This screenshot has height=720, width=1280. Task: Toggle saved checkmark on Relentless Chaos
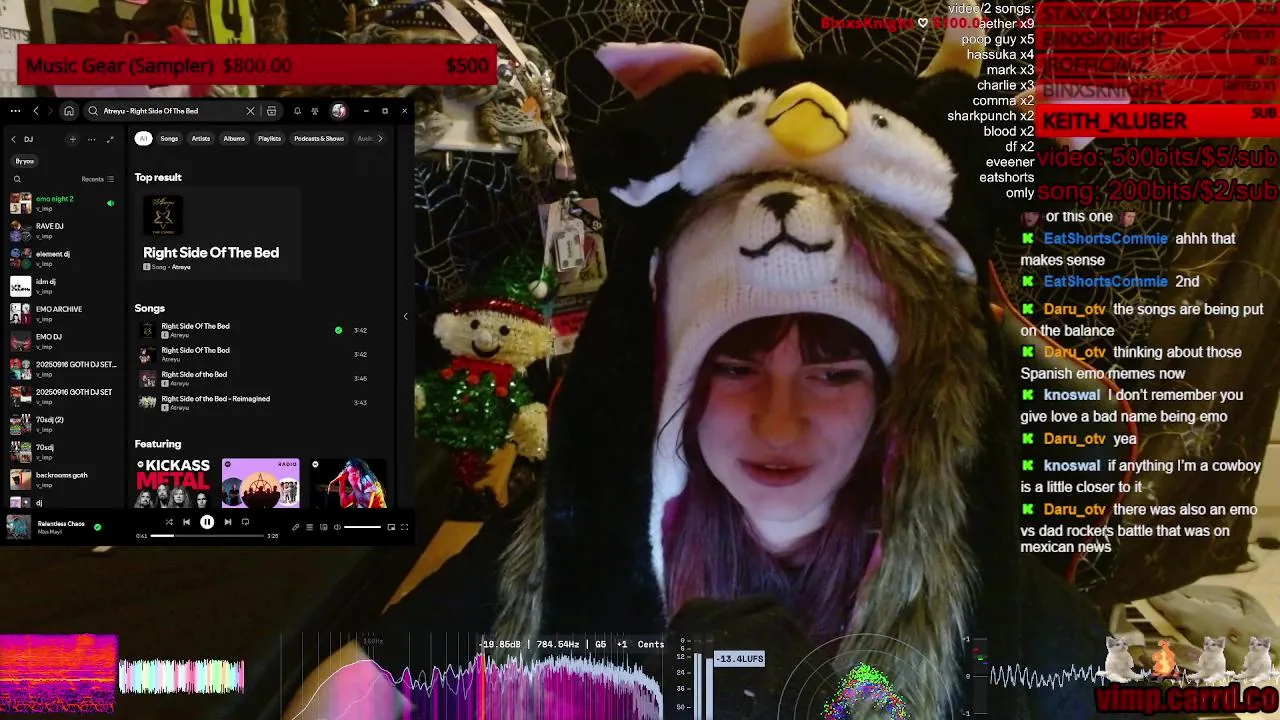point(97,527)
